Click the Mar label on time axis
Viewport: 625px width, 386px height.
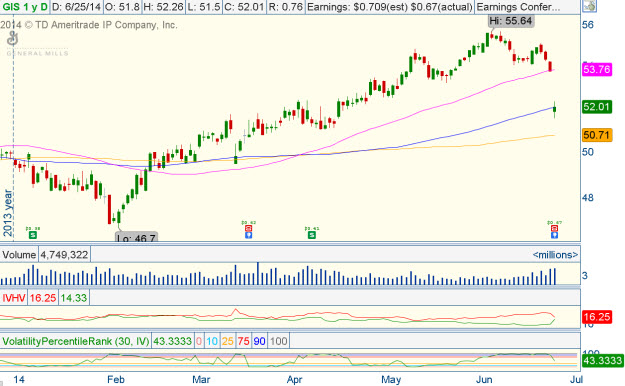201,379
